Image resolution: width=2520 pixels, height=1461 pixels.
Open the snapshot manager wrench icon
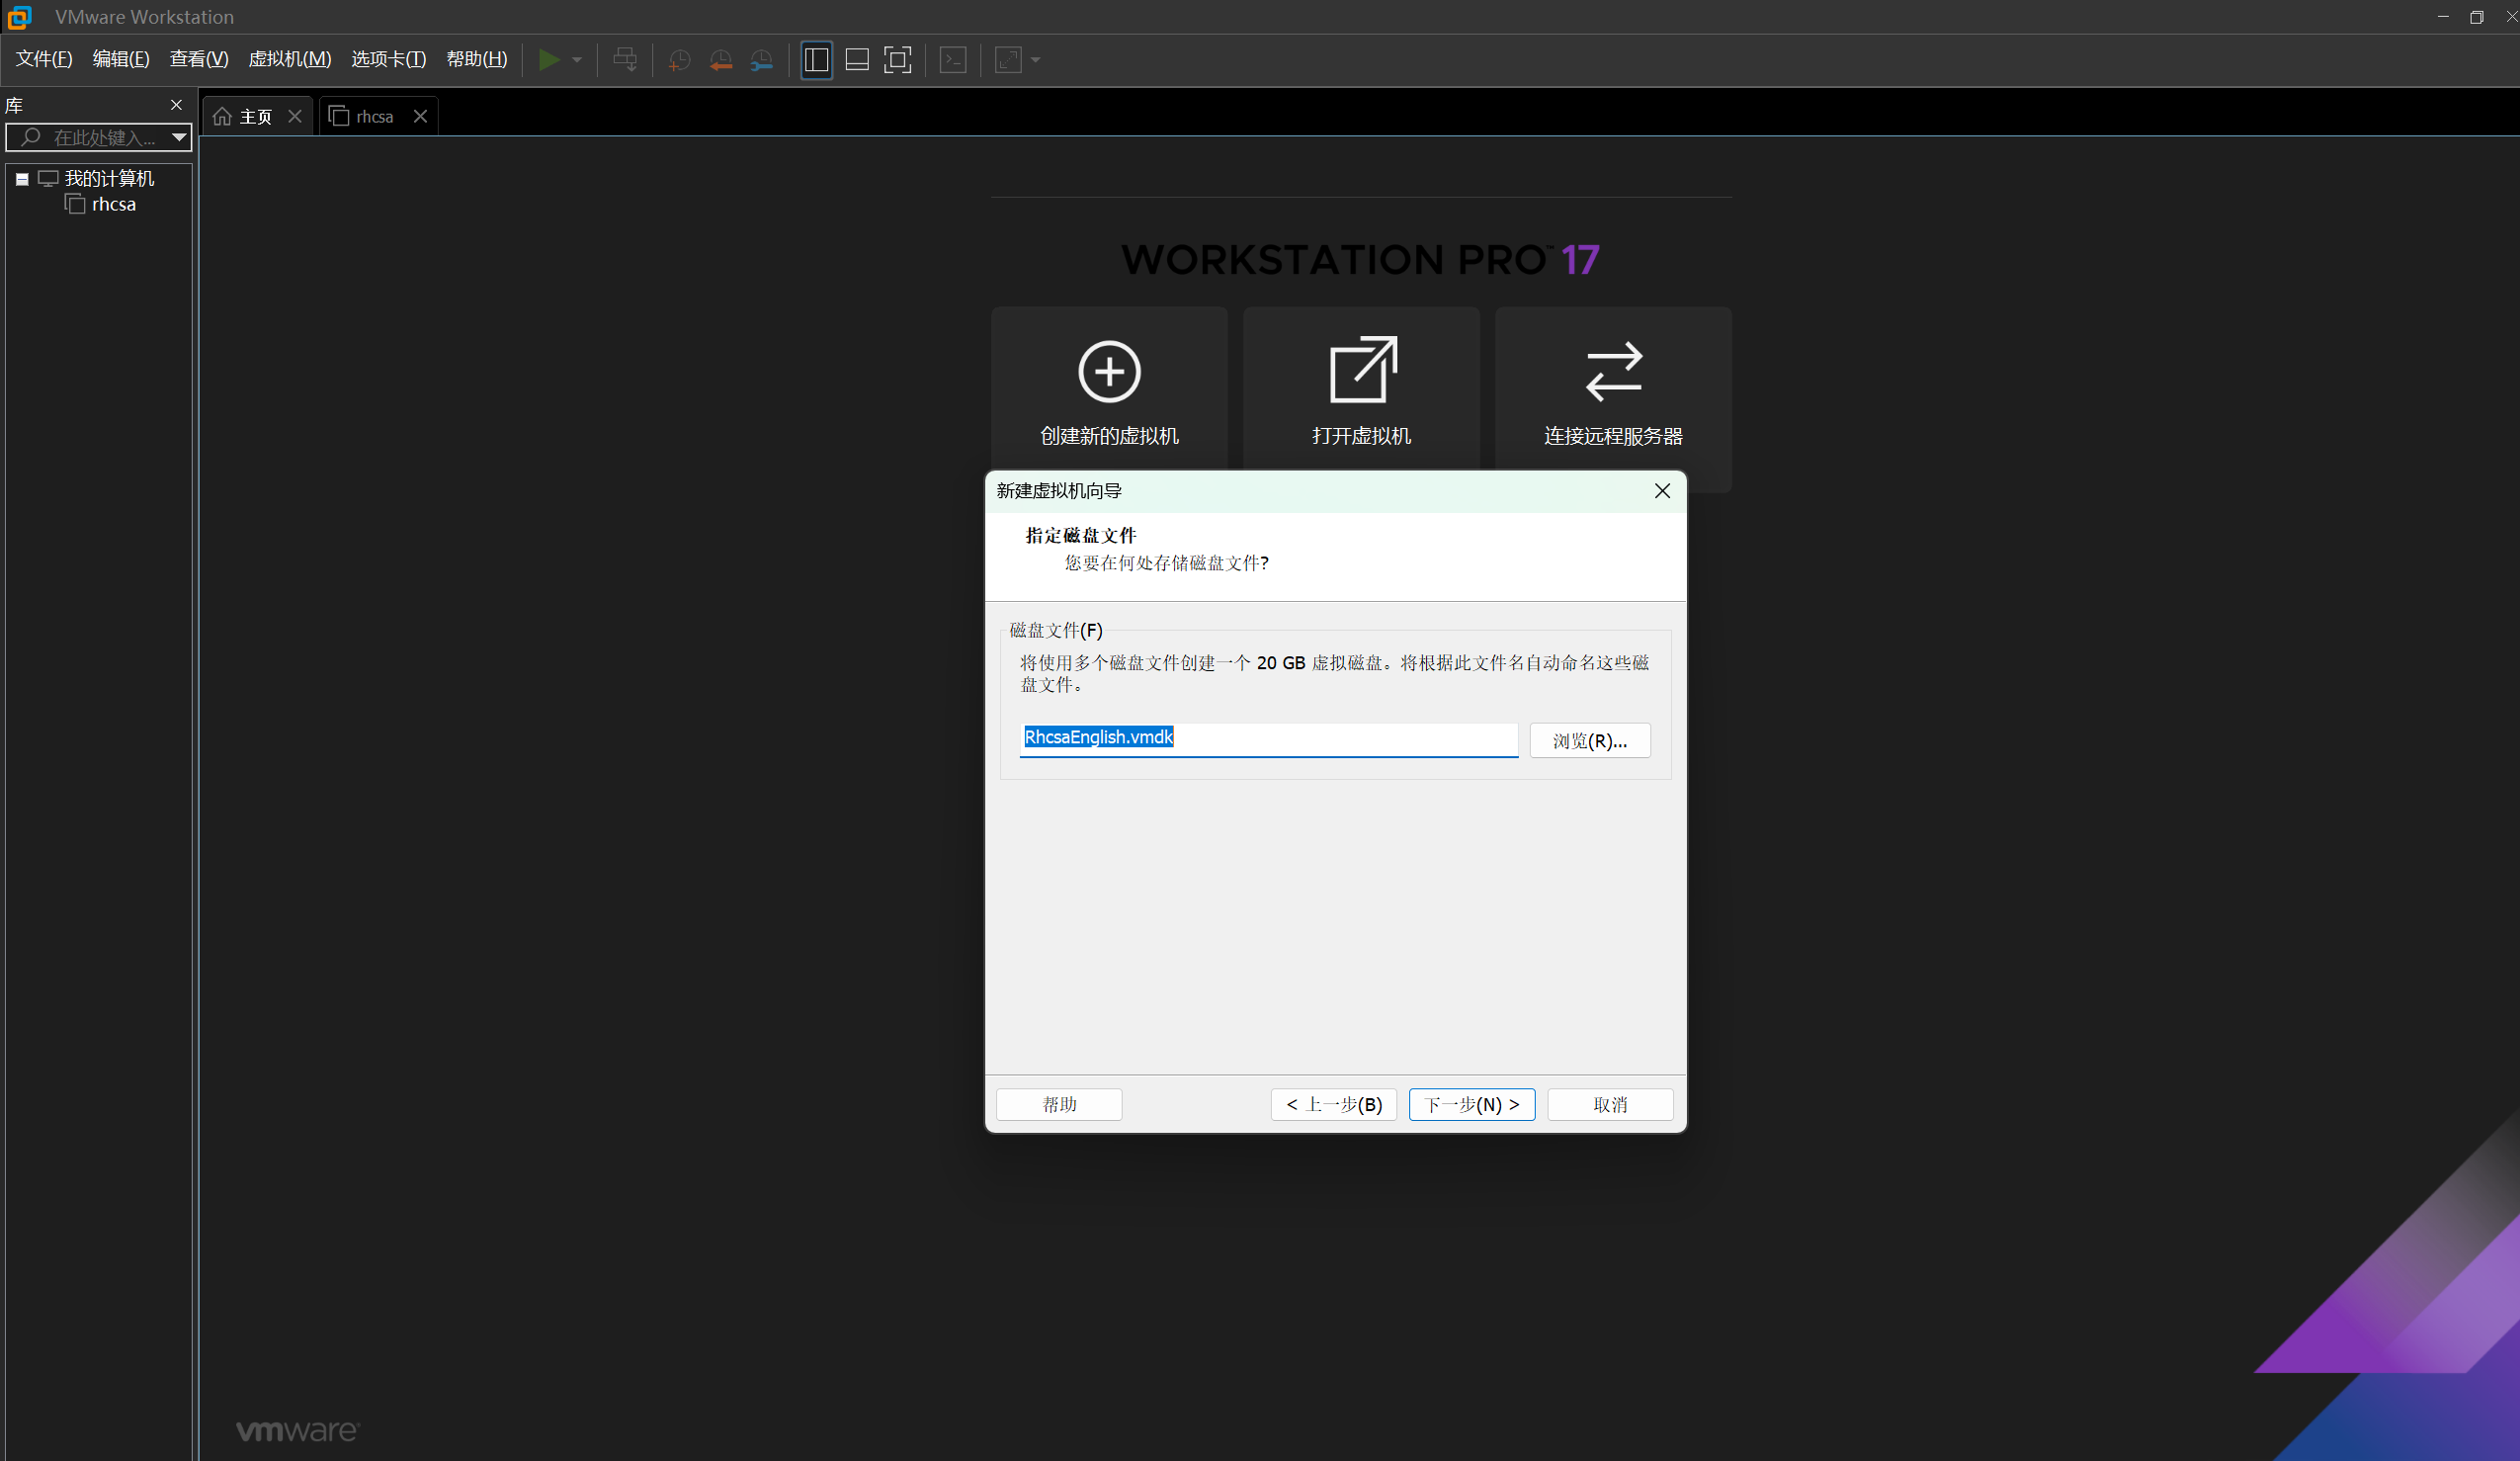[761, 60]
